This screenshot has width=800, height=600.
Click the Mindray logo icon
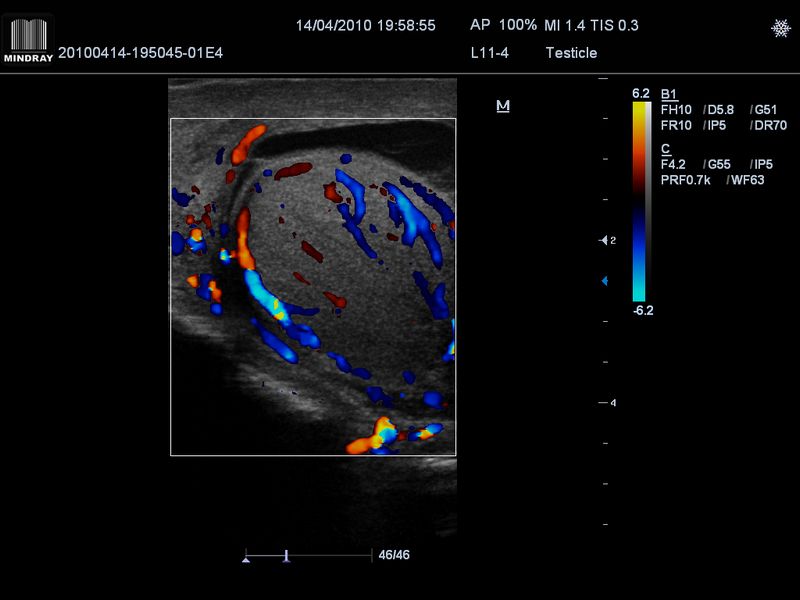pyautogui.click(x=28, y=40)
